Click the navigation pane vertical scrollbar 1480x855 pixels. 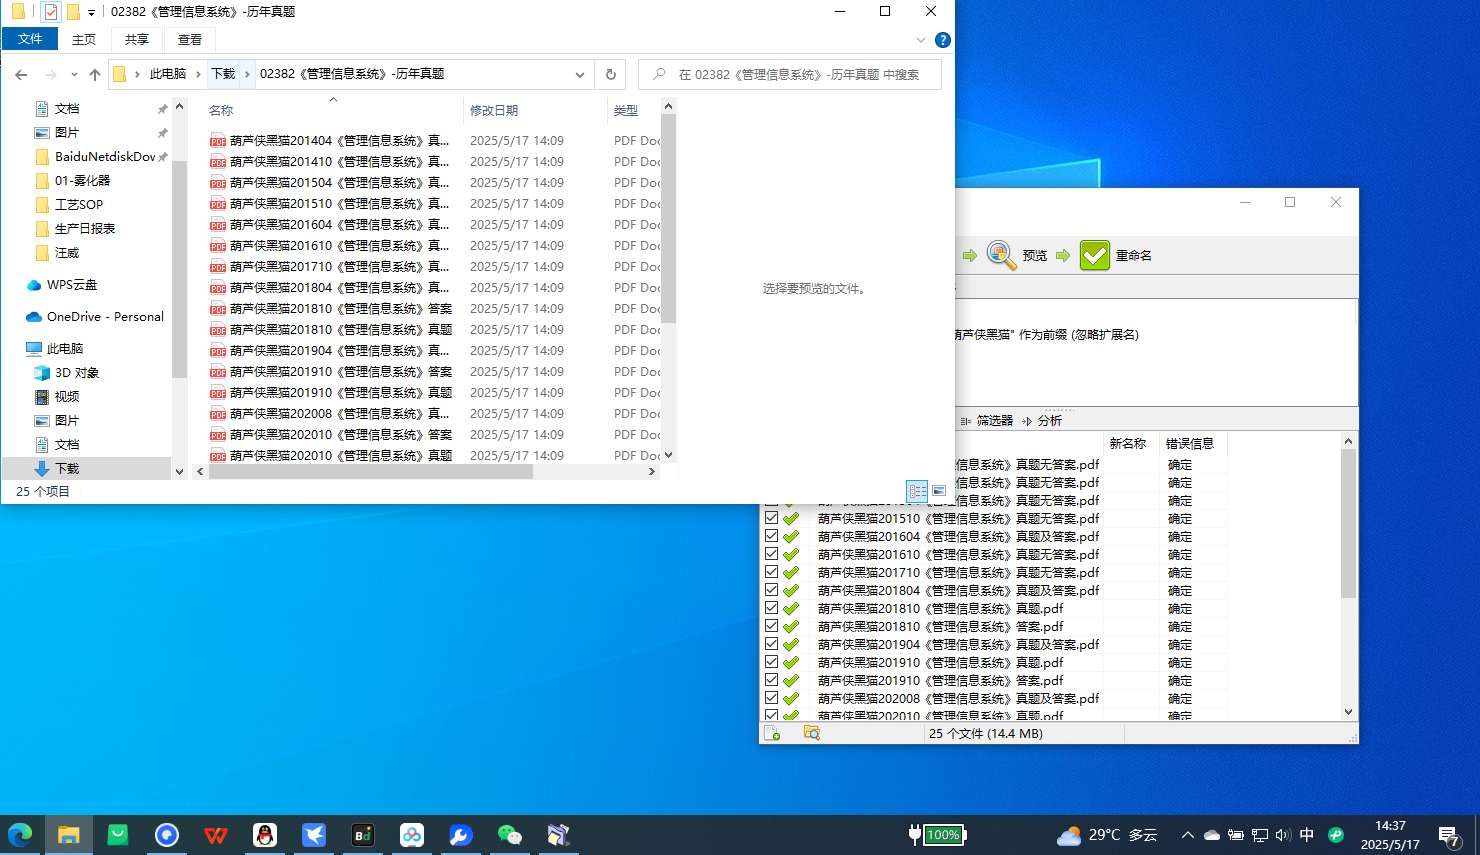179,270
